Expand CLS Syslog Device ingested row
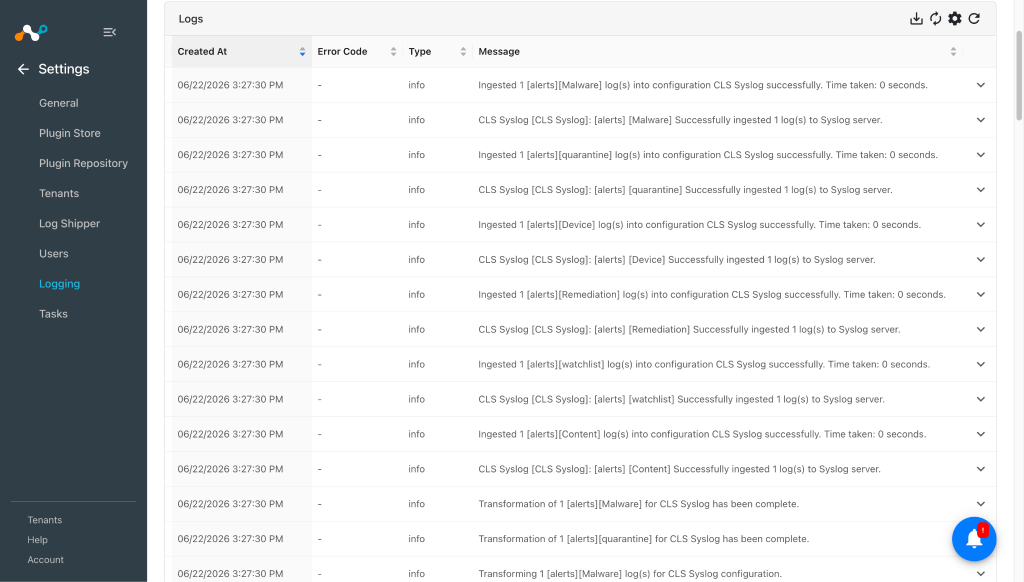 [980, 260]
